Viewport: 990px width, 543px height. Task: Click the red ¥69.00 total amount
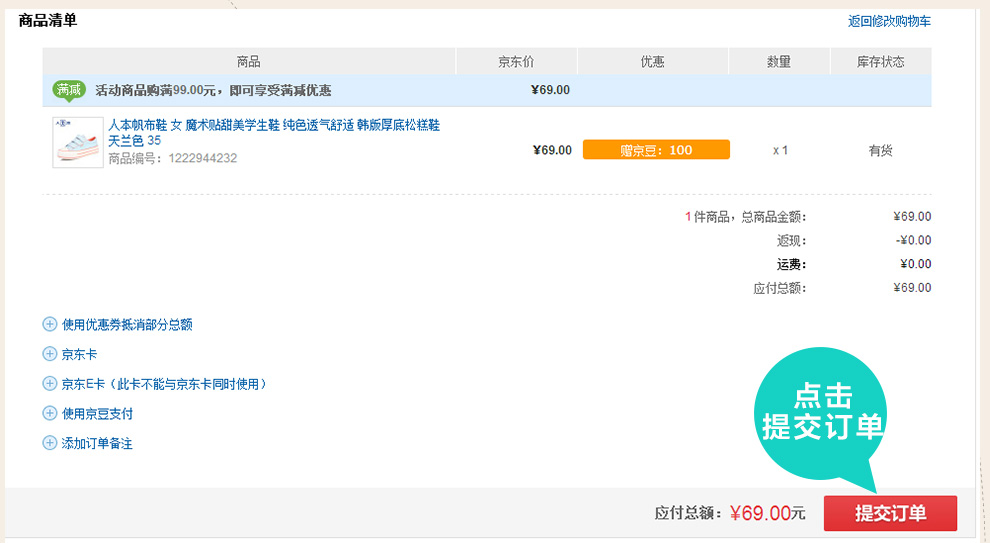[x=761, y=514]
